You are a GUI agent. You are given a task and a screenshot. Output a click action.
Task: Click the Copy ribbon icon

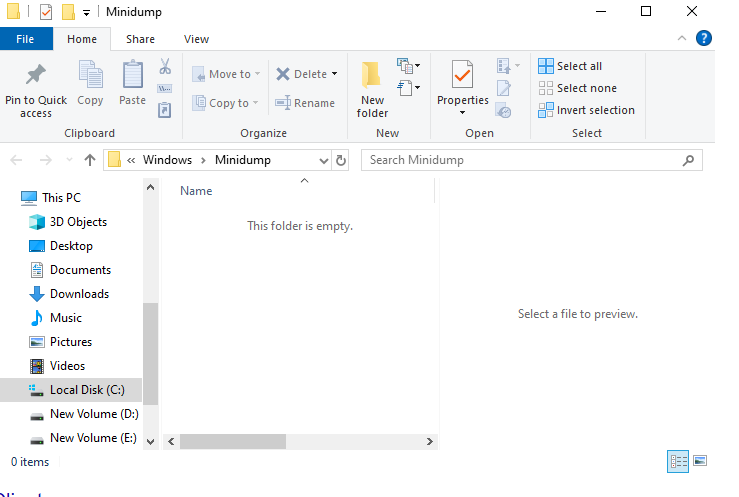tap(90, 74)
